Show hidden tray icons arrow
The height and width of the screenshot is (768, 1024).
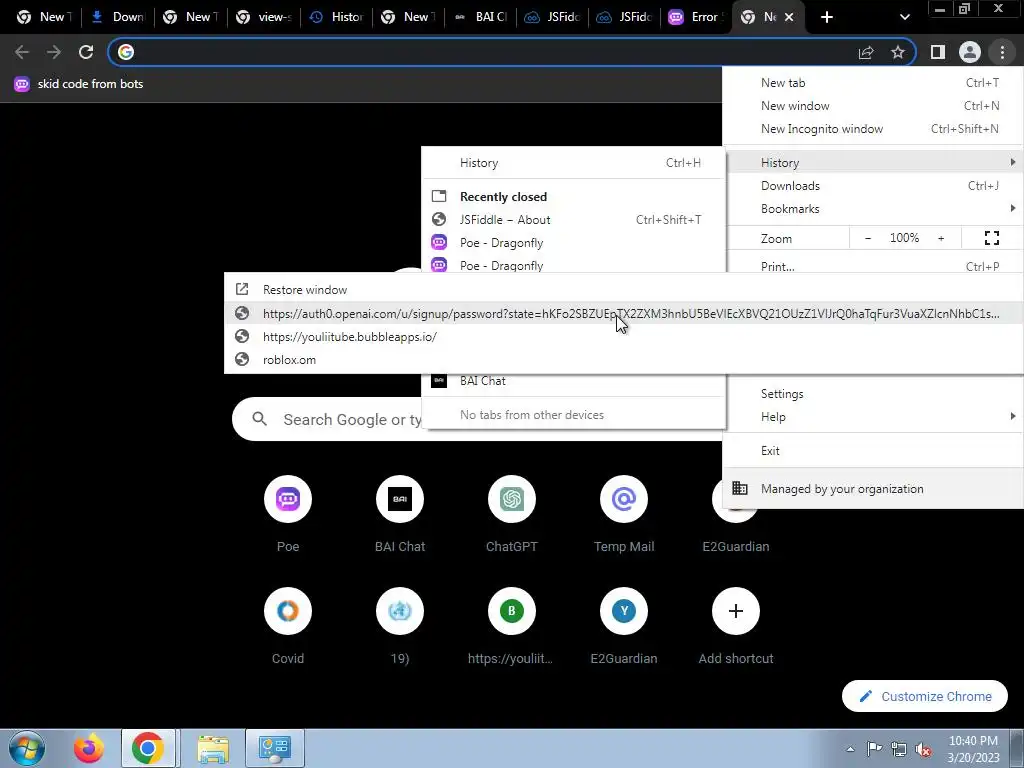pyautogui.click(x=850, y=749)
